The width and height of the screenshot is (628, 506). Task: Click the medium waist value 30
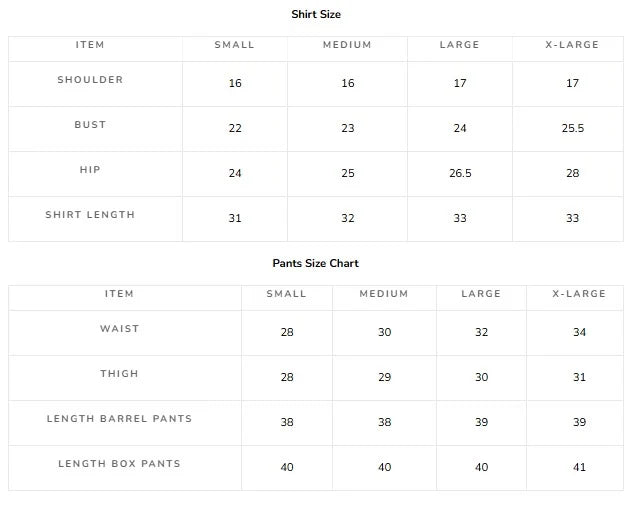(384, 332)
